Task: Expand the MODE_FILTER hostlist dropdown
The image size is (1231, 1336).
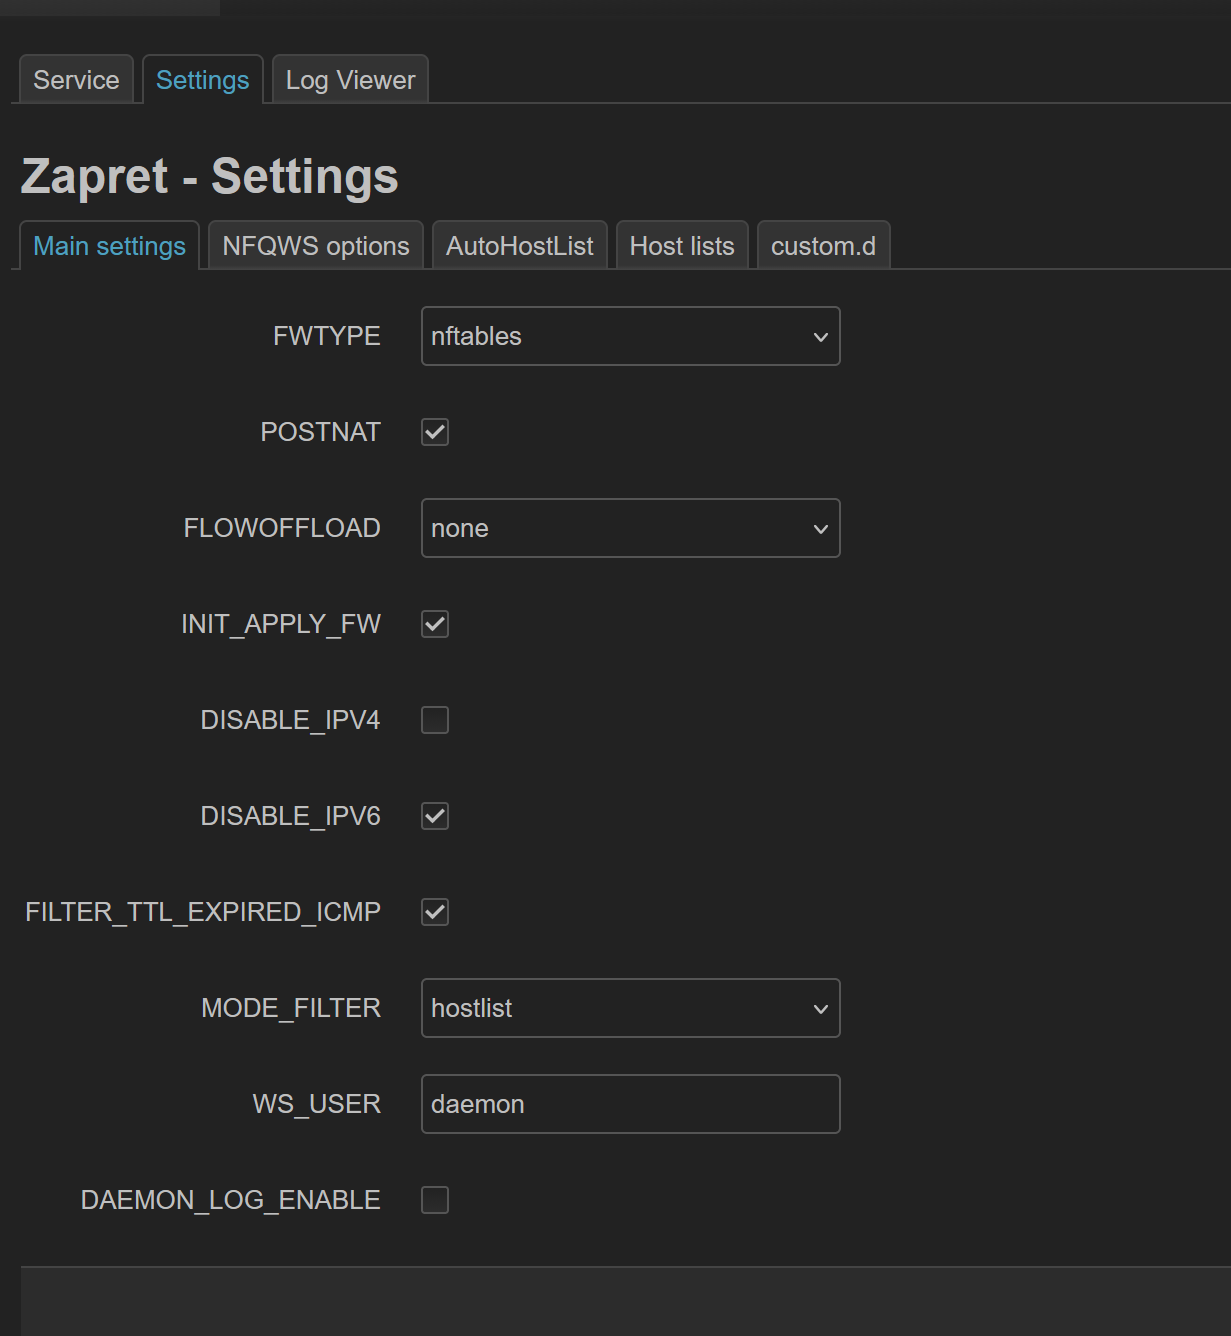Action: (x=630, y=1008)
